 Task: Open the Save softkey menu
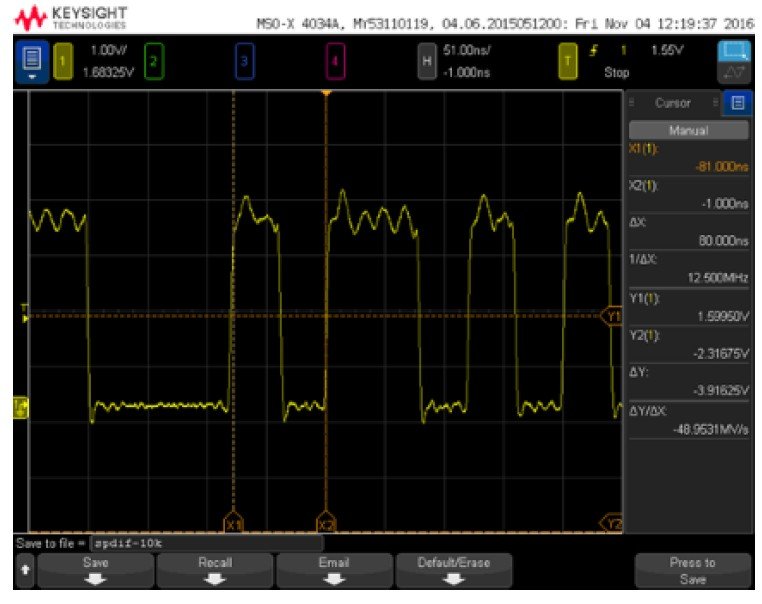coord(96,571)
